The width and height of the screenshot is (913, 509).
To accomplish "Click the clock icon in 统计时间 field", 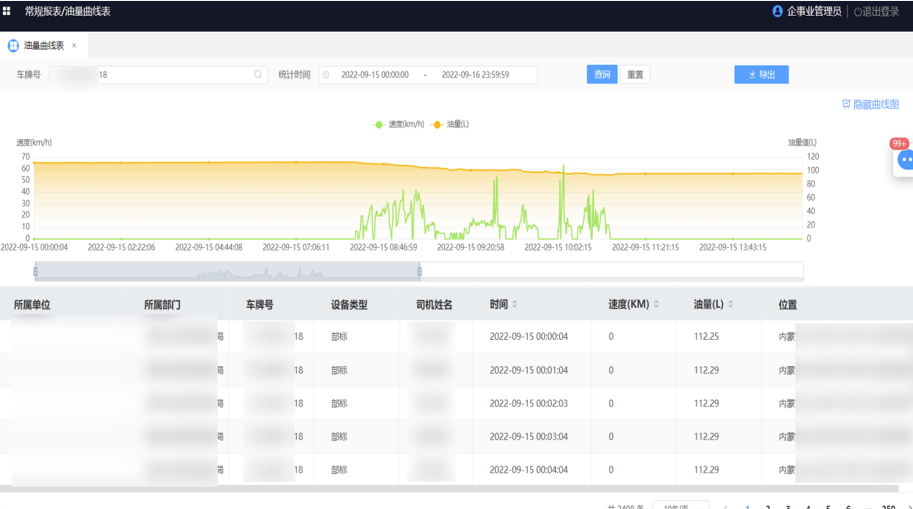I will tap(326, 75).
